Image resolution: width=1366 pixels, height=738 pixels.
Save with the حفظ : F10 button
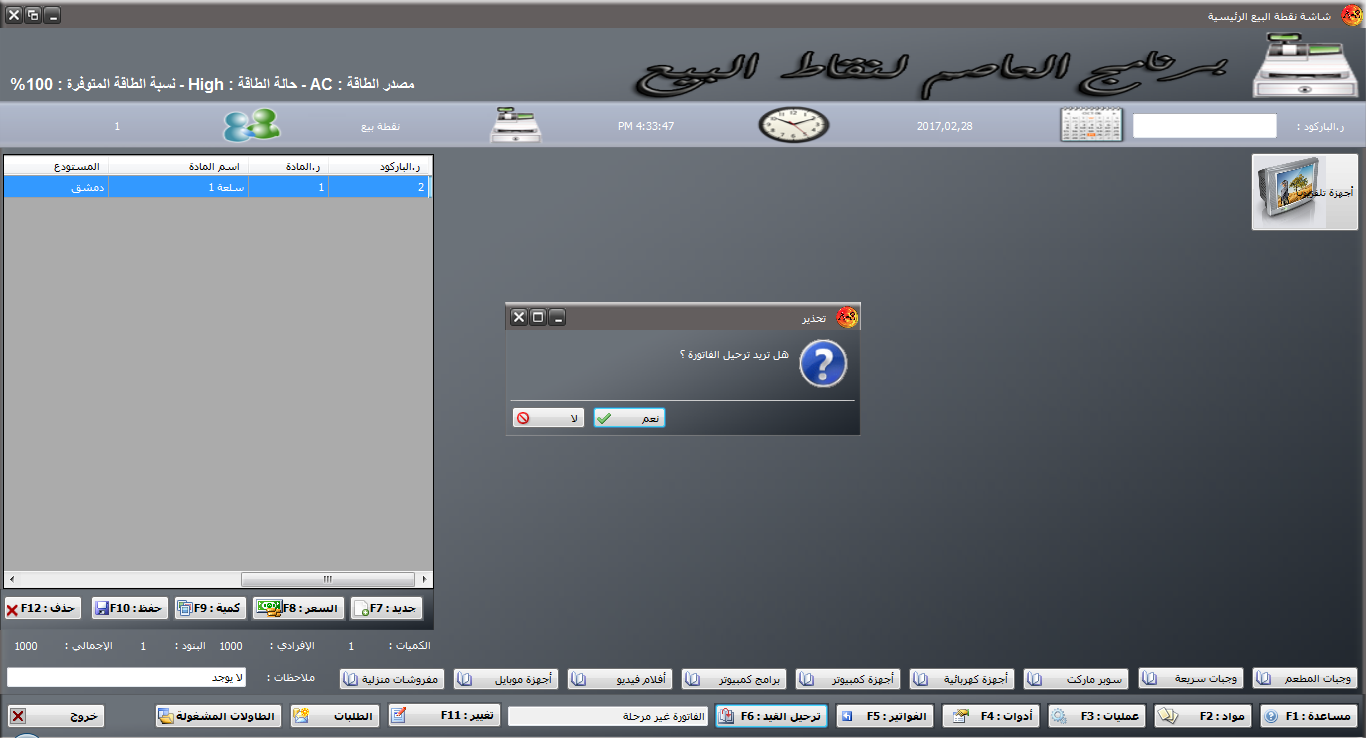129,608
